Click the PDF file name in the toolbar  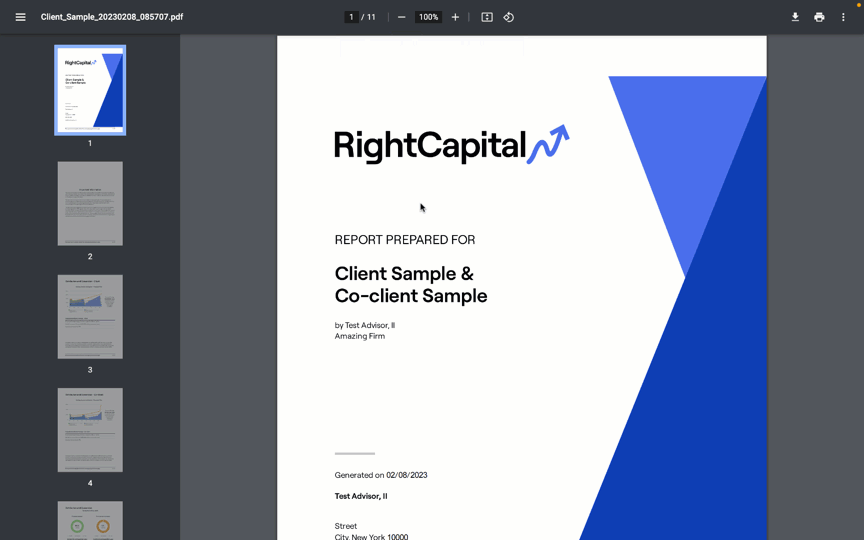click(112, 17)
